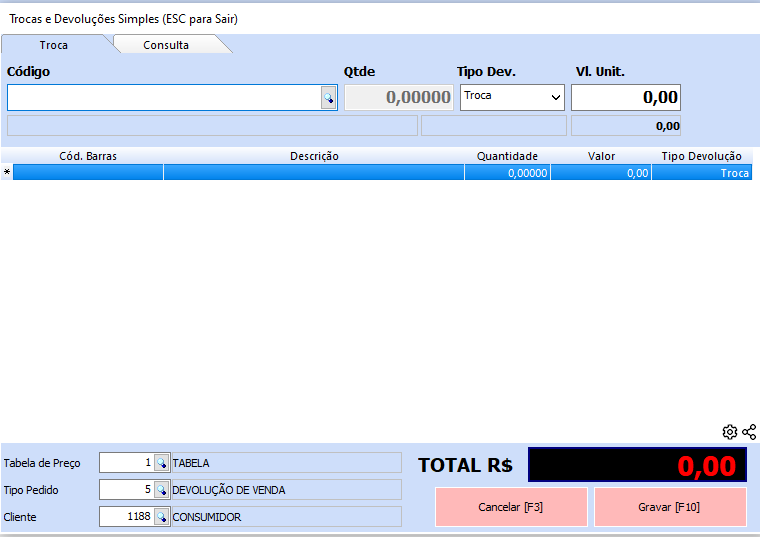Click the Tabela de Preço lookup magnifier

(x=161, y=463)
